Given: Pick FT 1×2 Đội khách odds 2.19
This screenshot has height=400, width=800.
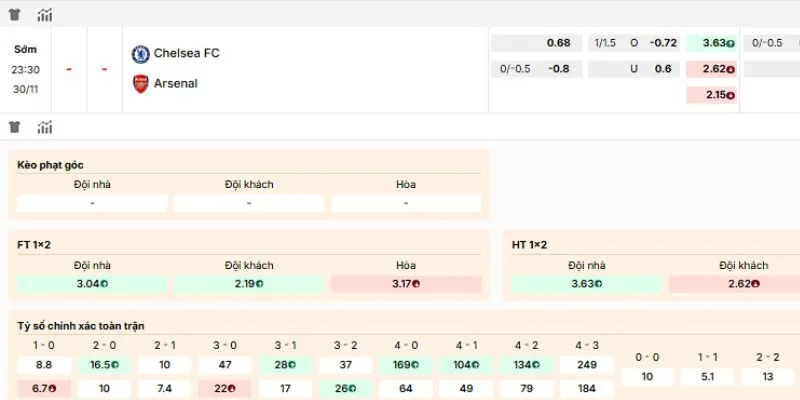Looking at the screenshot, I should point(249,284).
